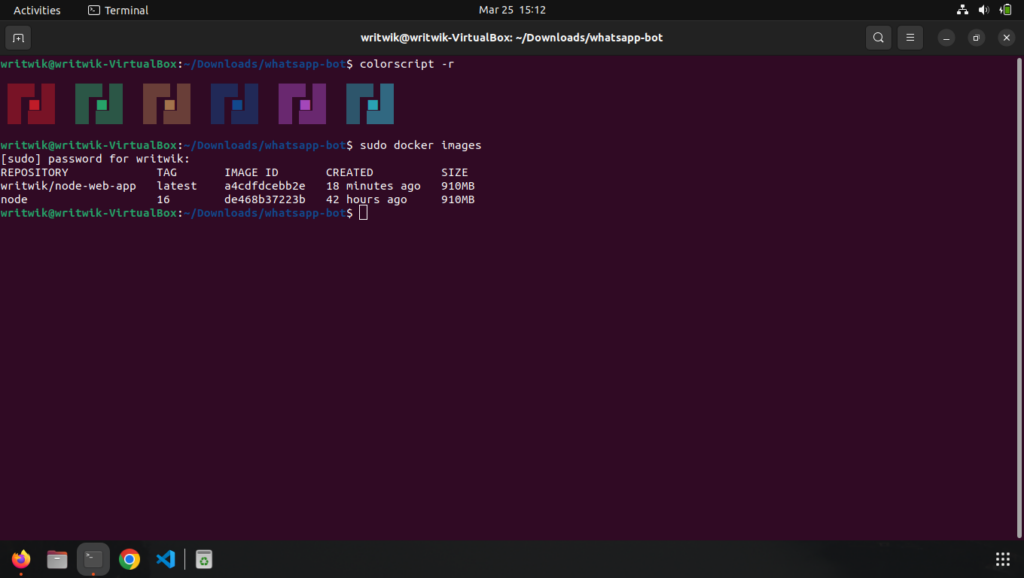Open the terminal hamburger menu
Image resolution: width=1024 pixels, height=578 pixels.
coord(909,37)
